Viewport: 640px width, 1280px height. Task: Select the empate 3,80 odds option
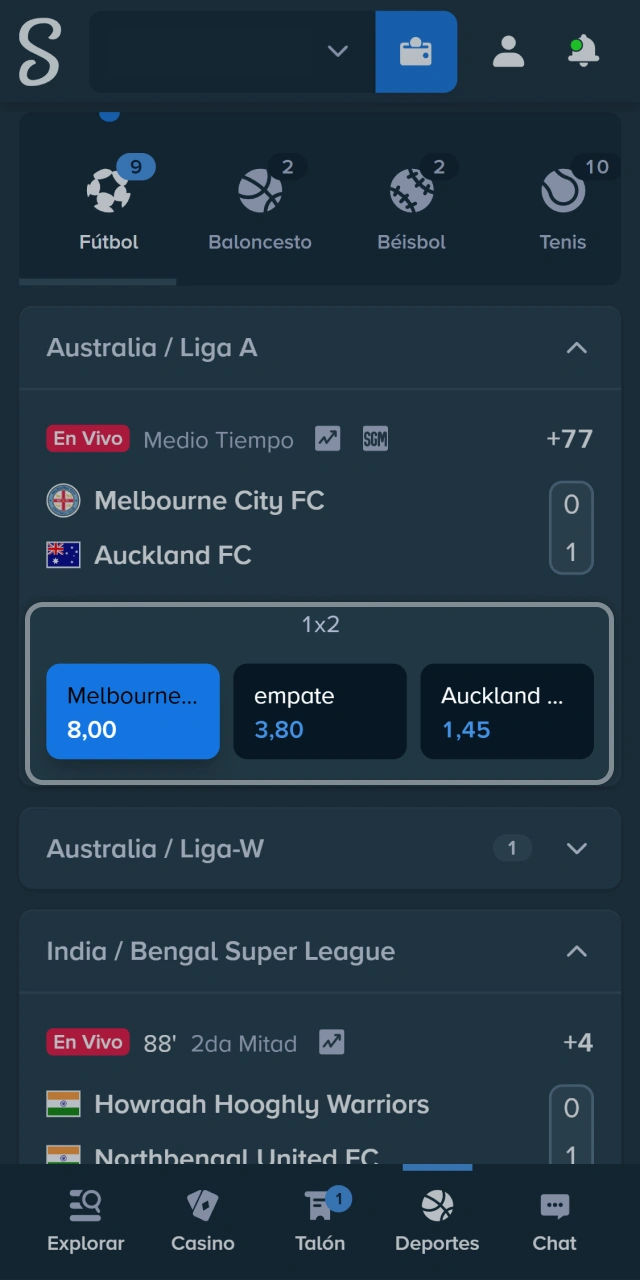319,711
